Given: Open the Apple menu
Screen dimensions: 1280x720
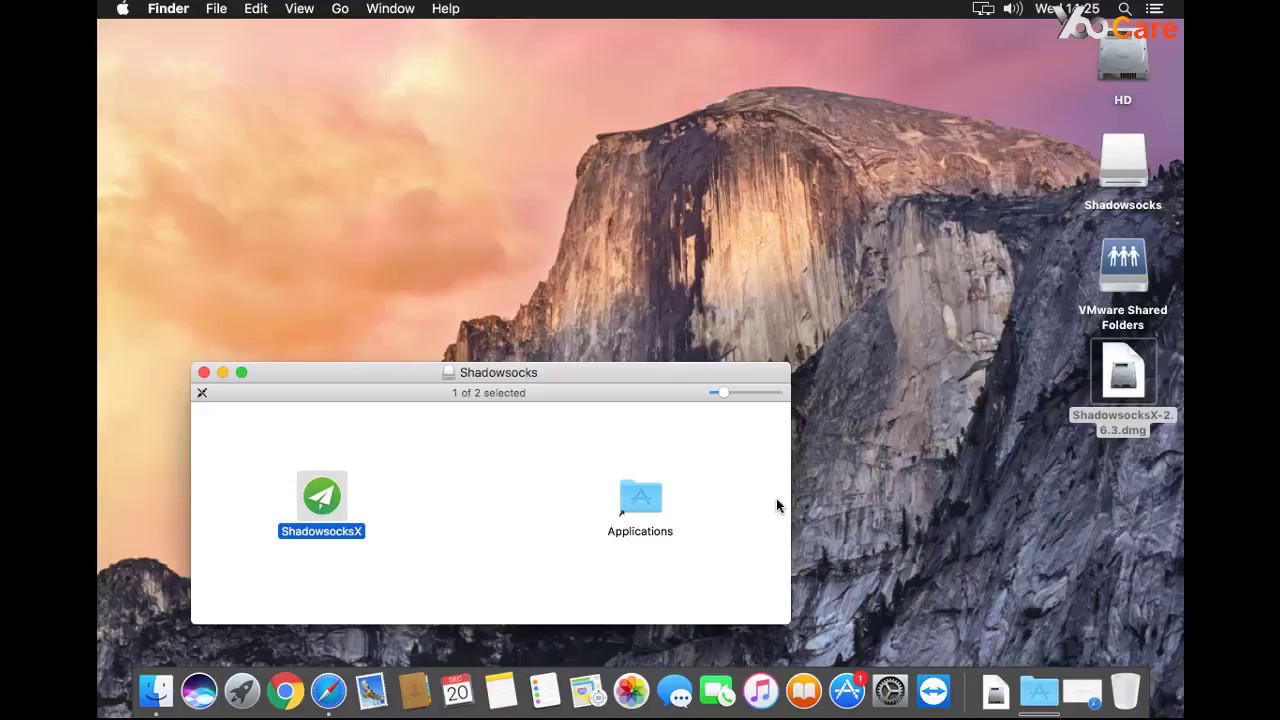Looking at the screenshot, I should (123, 9).
